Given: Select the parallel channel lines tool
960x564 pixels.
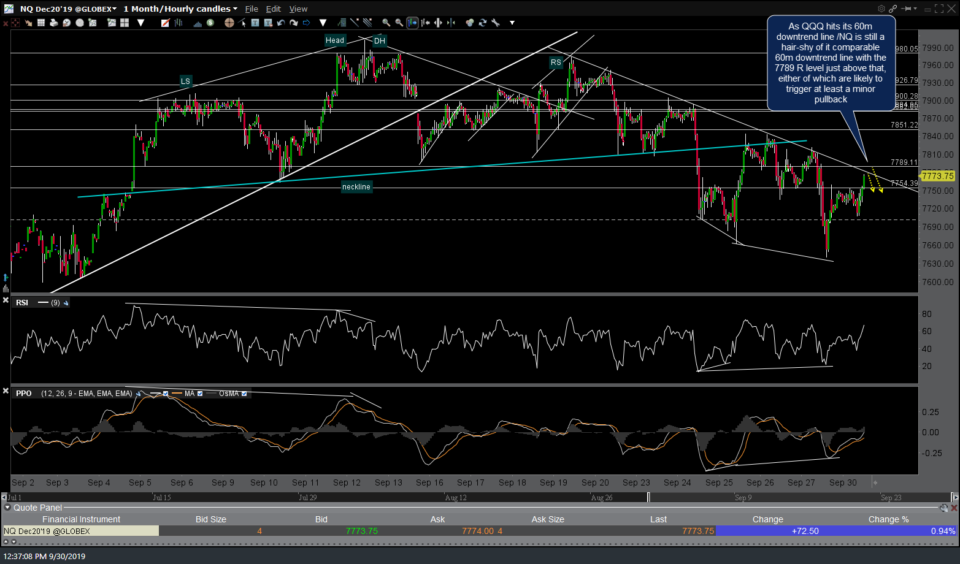Looking at the screenshot, I should [x=367, y=23].
